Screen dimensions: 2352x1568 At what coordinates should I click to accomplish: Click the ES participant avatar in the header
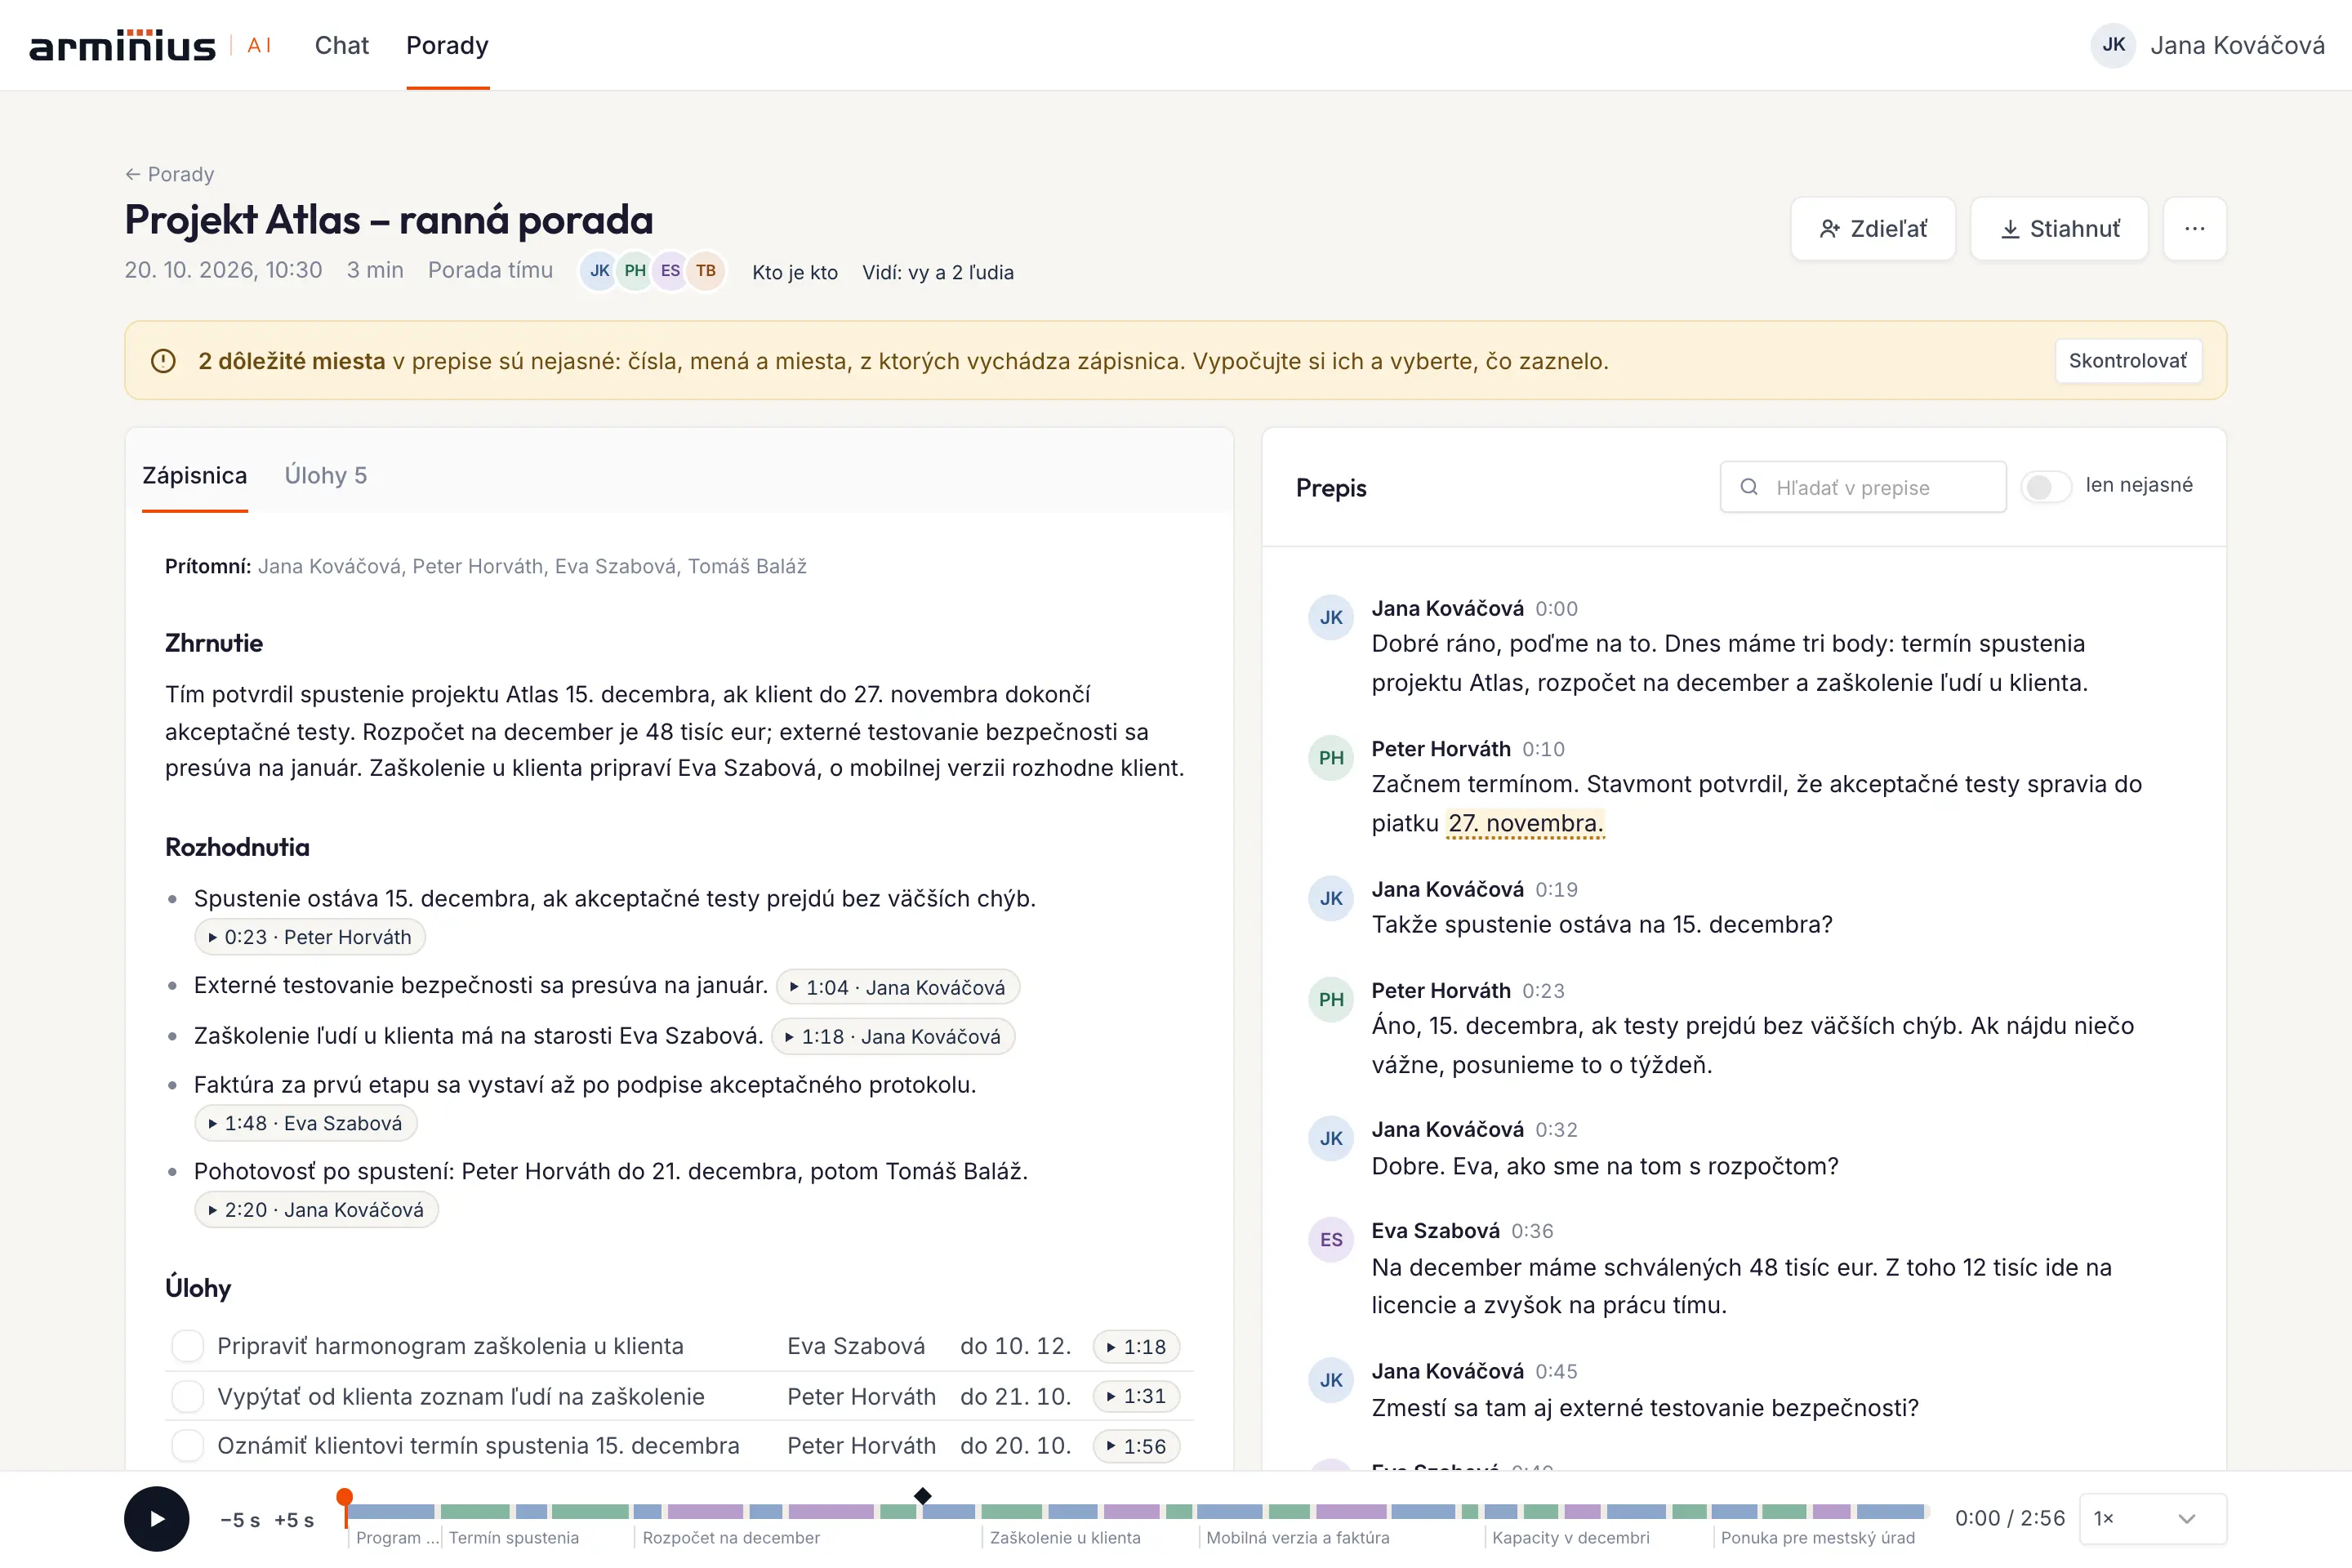click(670, 271)
